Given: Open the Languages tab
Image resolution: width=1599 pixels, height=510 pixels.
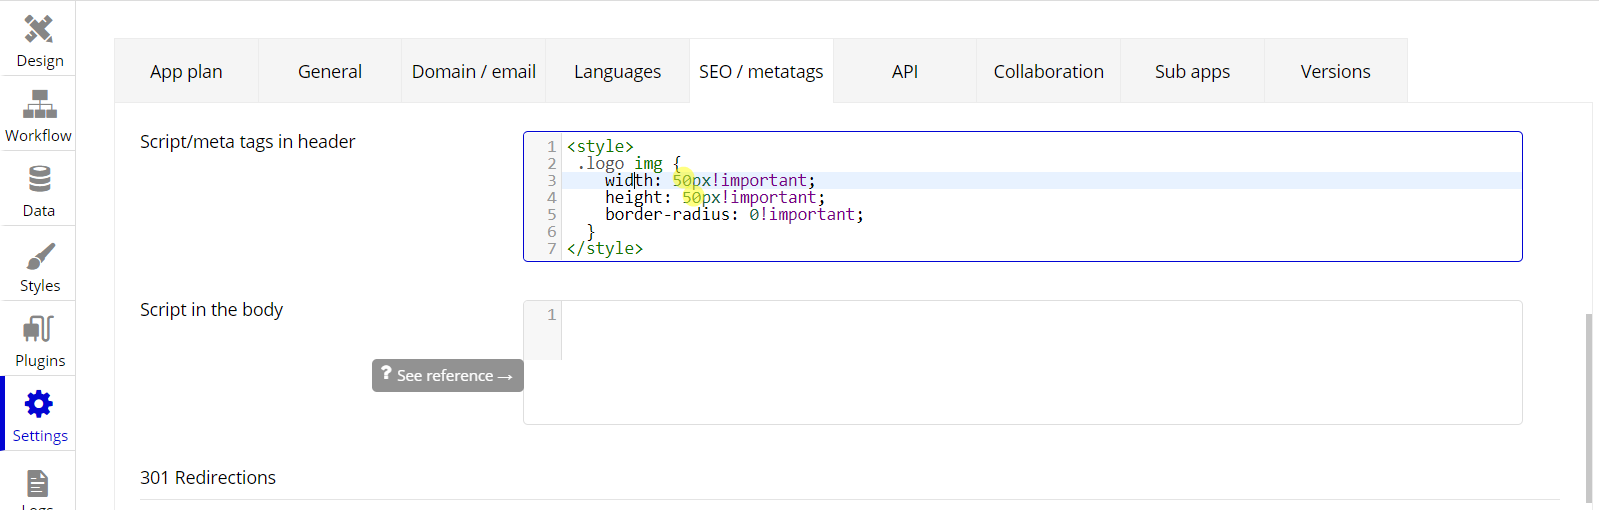Looking at the screenshot, I should (x=617, y=71).
